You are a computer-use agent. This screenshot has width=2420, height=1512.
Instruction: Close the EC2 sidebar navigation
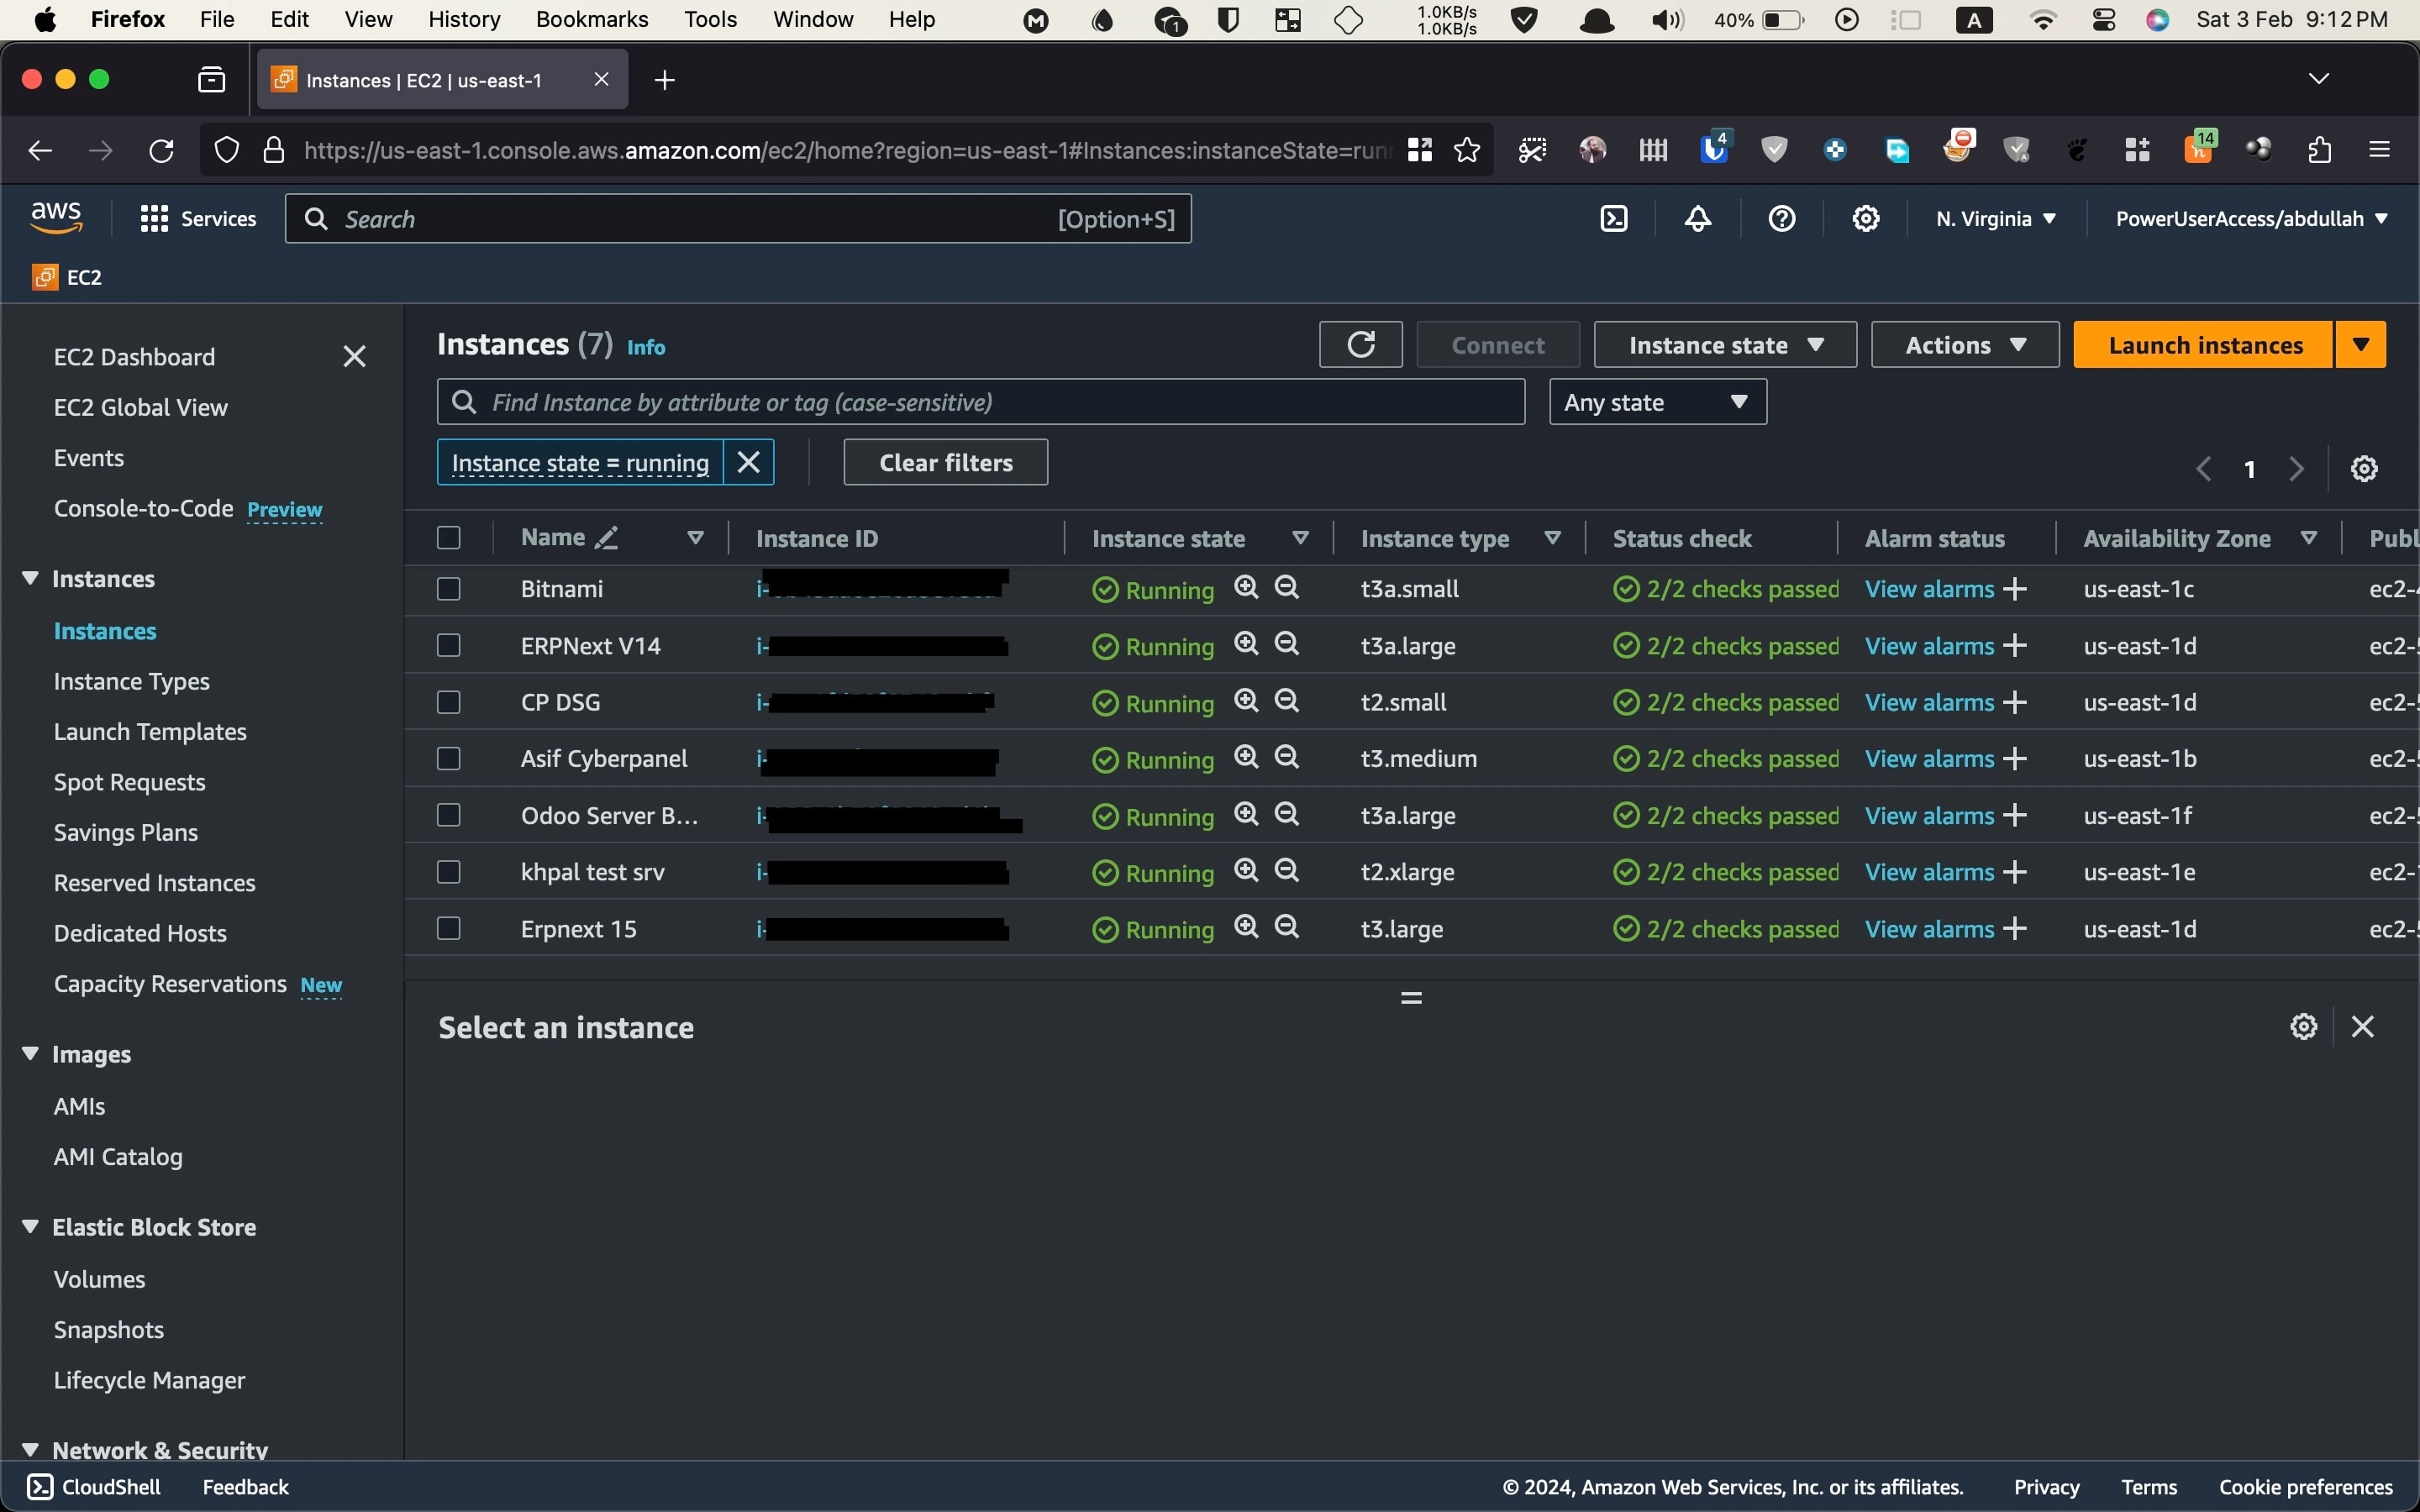[x=354, y=357]
